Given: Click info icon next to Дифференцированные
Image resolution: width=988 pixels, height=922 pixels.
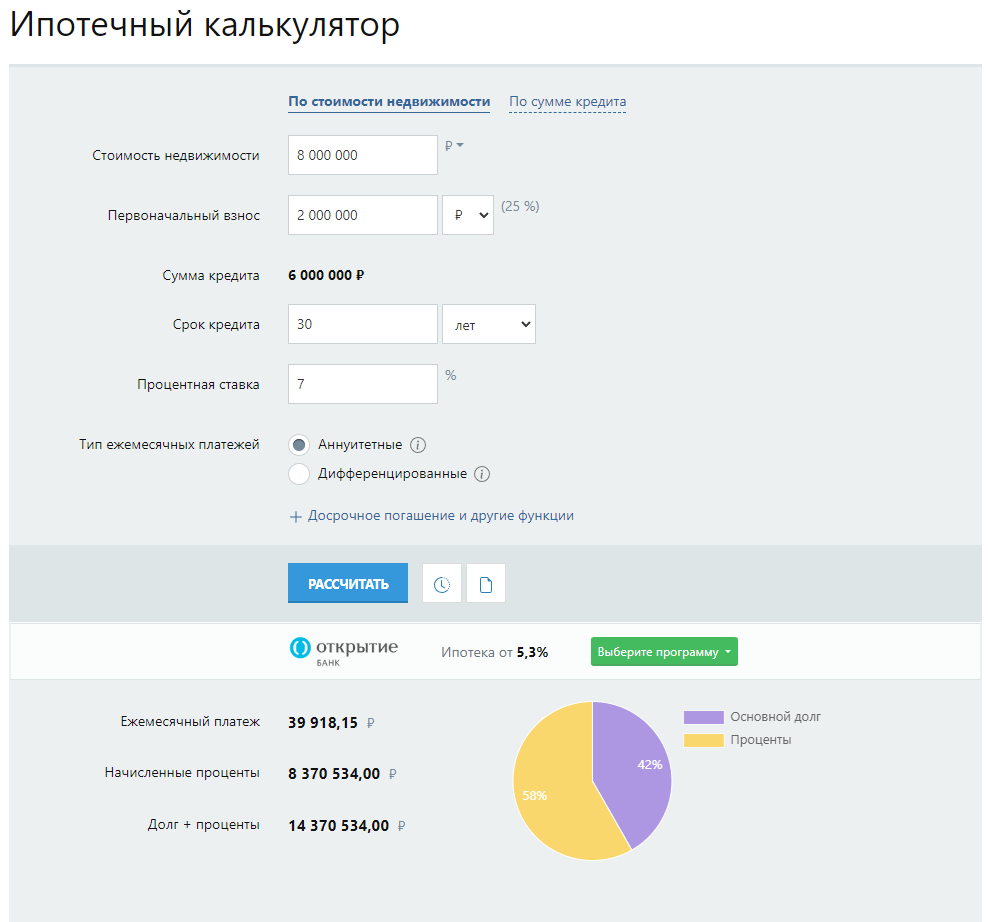Looking at the screenshot, I should click(x=482, y=474).
